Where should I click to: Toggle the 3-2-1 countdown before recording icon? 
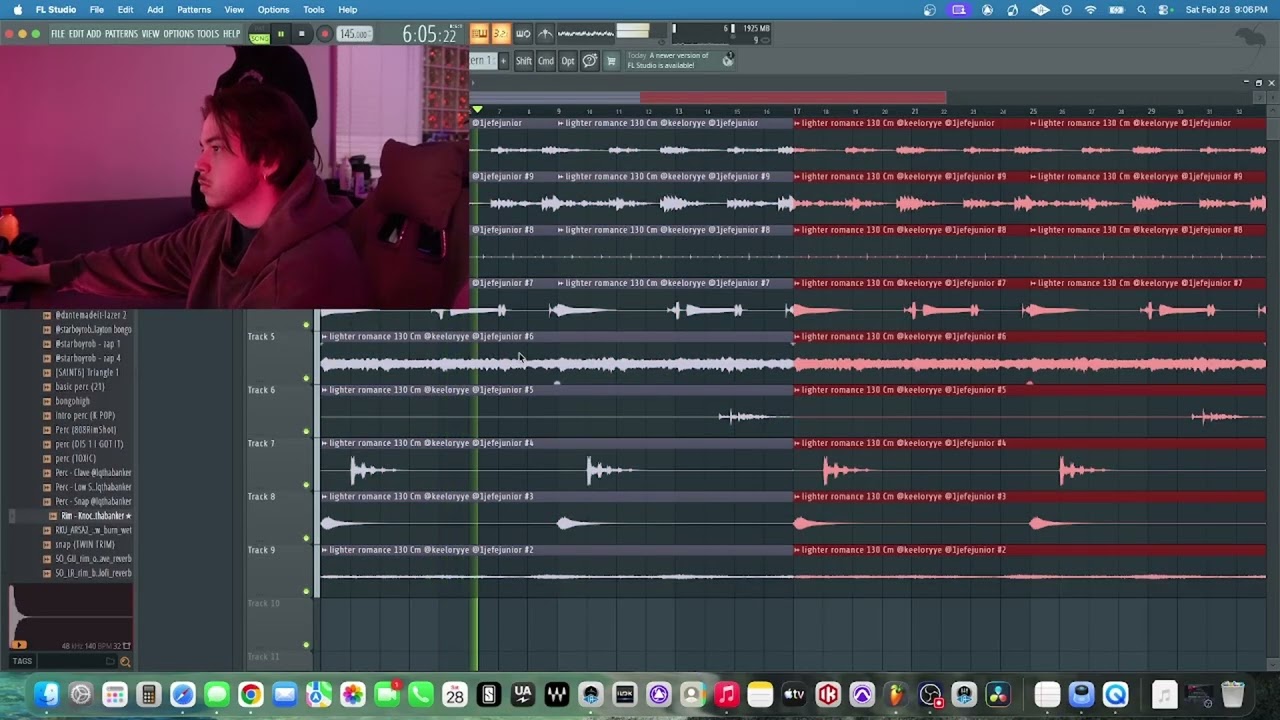[x=501, y=34]
